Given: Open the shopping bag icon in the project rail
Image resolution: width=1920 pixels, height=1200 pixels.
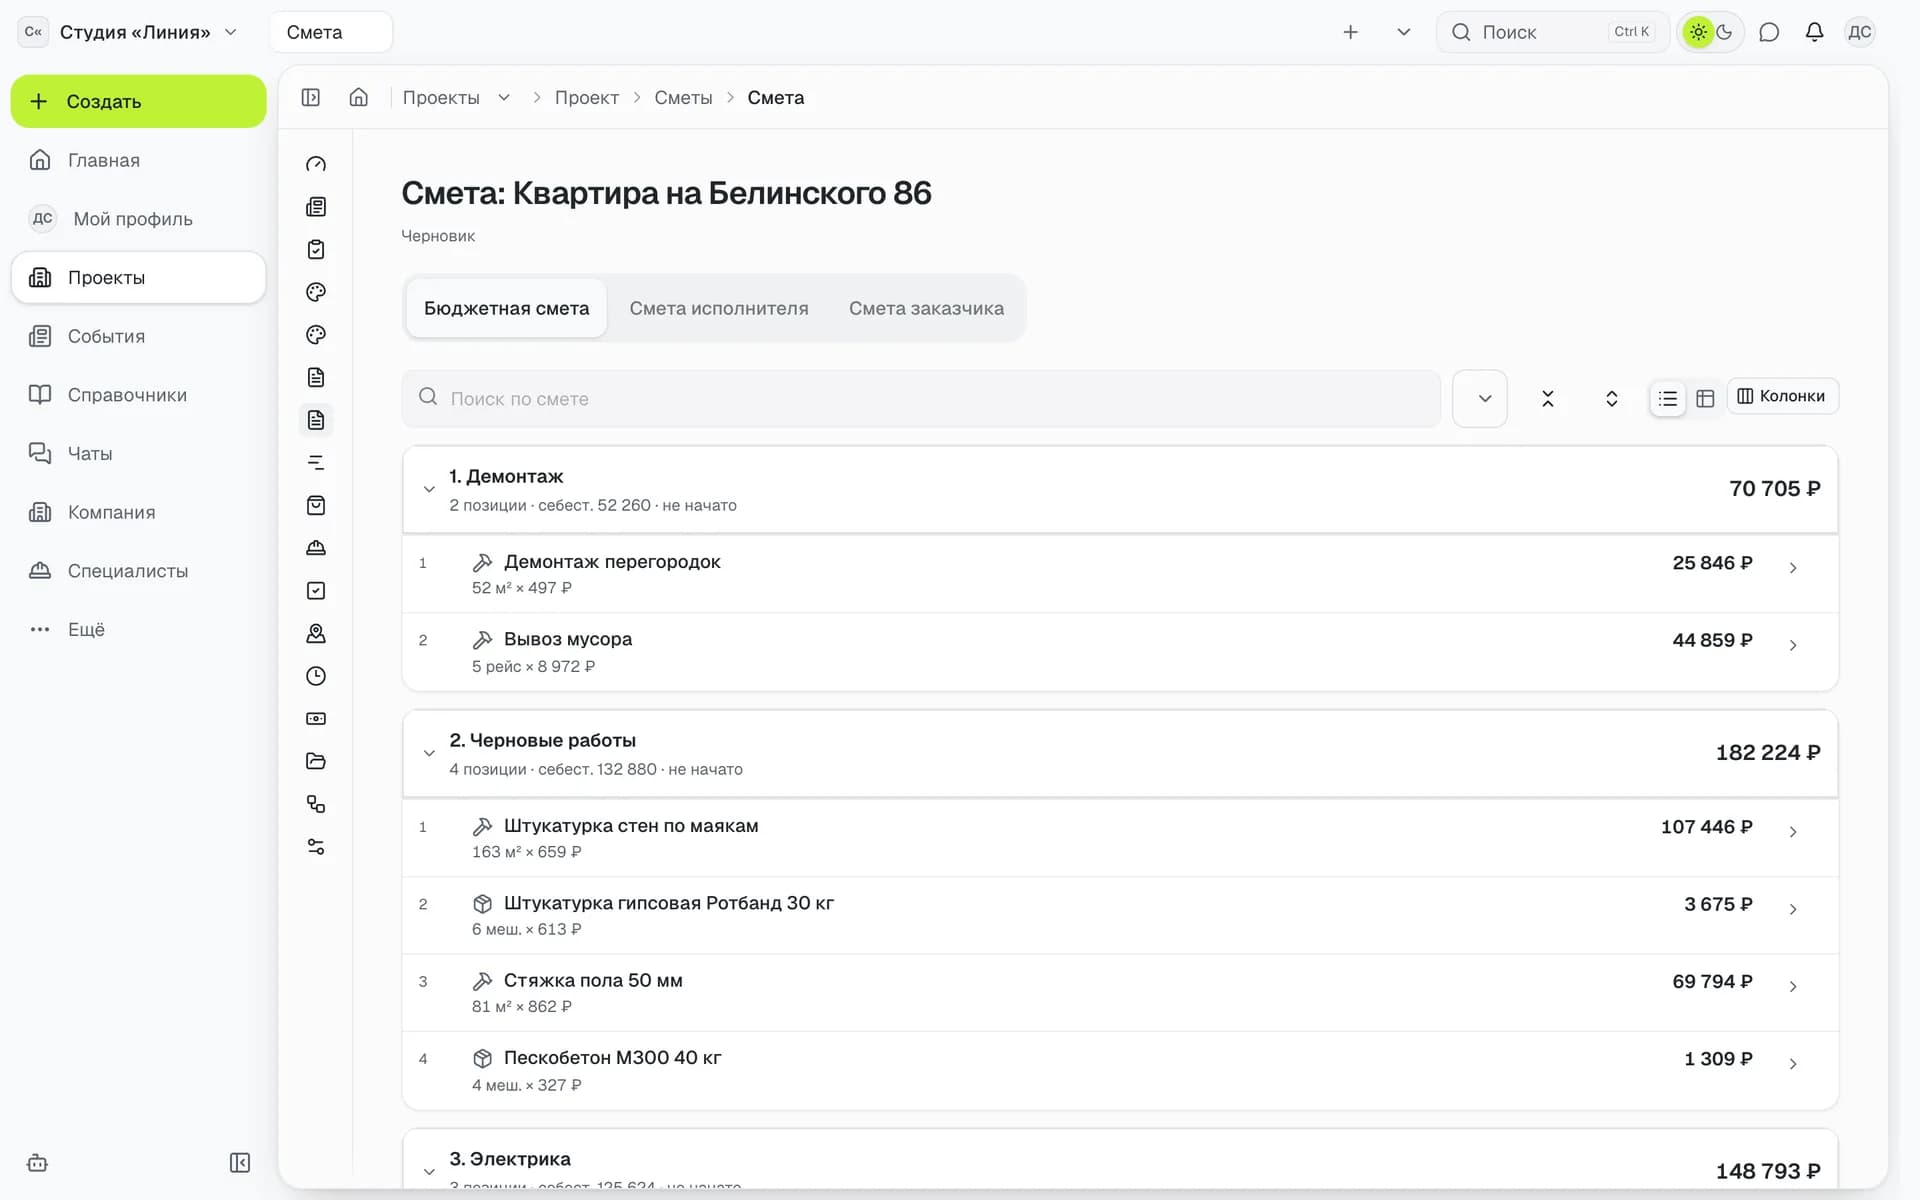Looking at the screenshot, I should point(316,505).
